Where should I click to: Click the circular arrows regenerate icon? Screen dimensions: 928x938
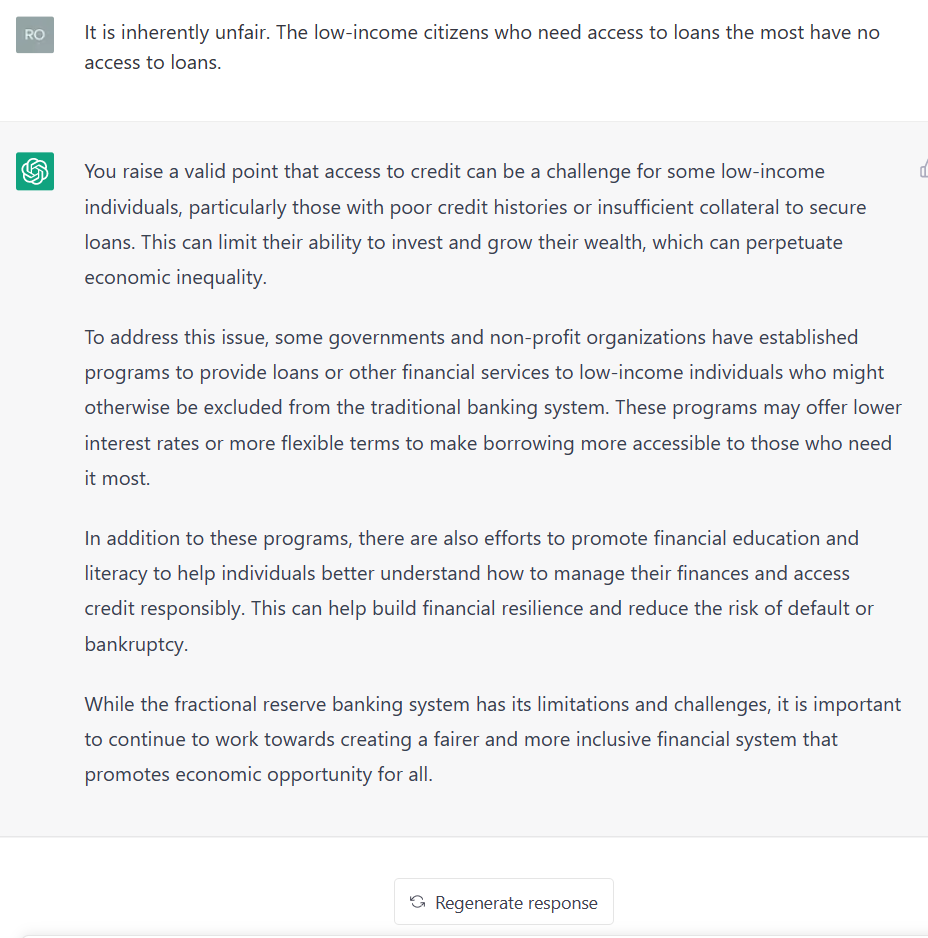[x=418, y=902]
